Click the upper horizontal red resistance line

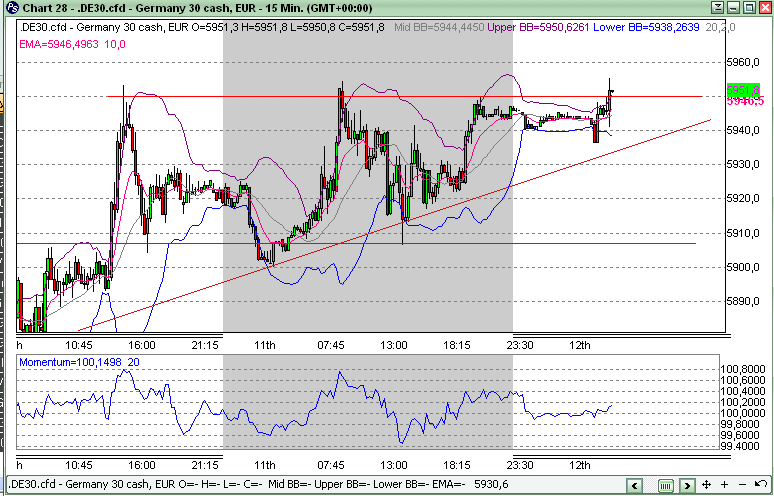pyautogui.click(x=405, y=96)
